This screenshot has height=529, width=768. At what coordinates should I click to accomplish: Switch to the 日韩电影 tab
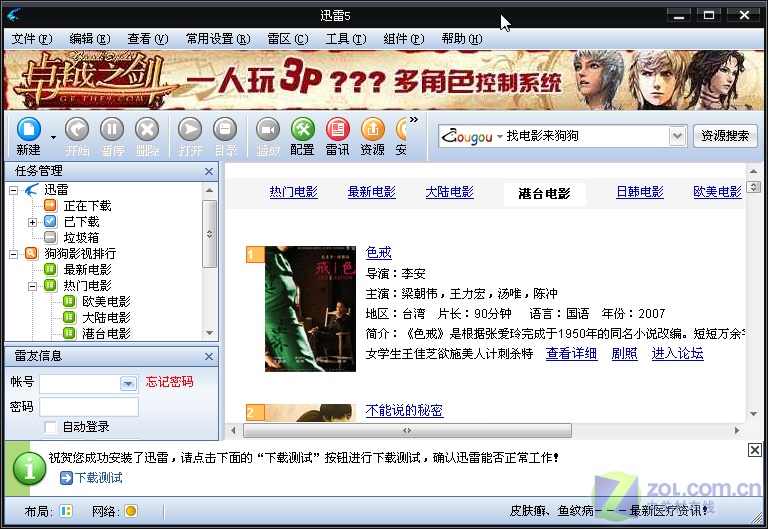(640, 192)
